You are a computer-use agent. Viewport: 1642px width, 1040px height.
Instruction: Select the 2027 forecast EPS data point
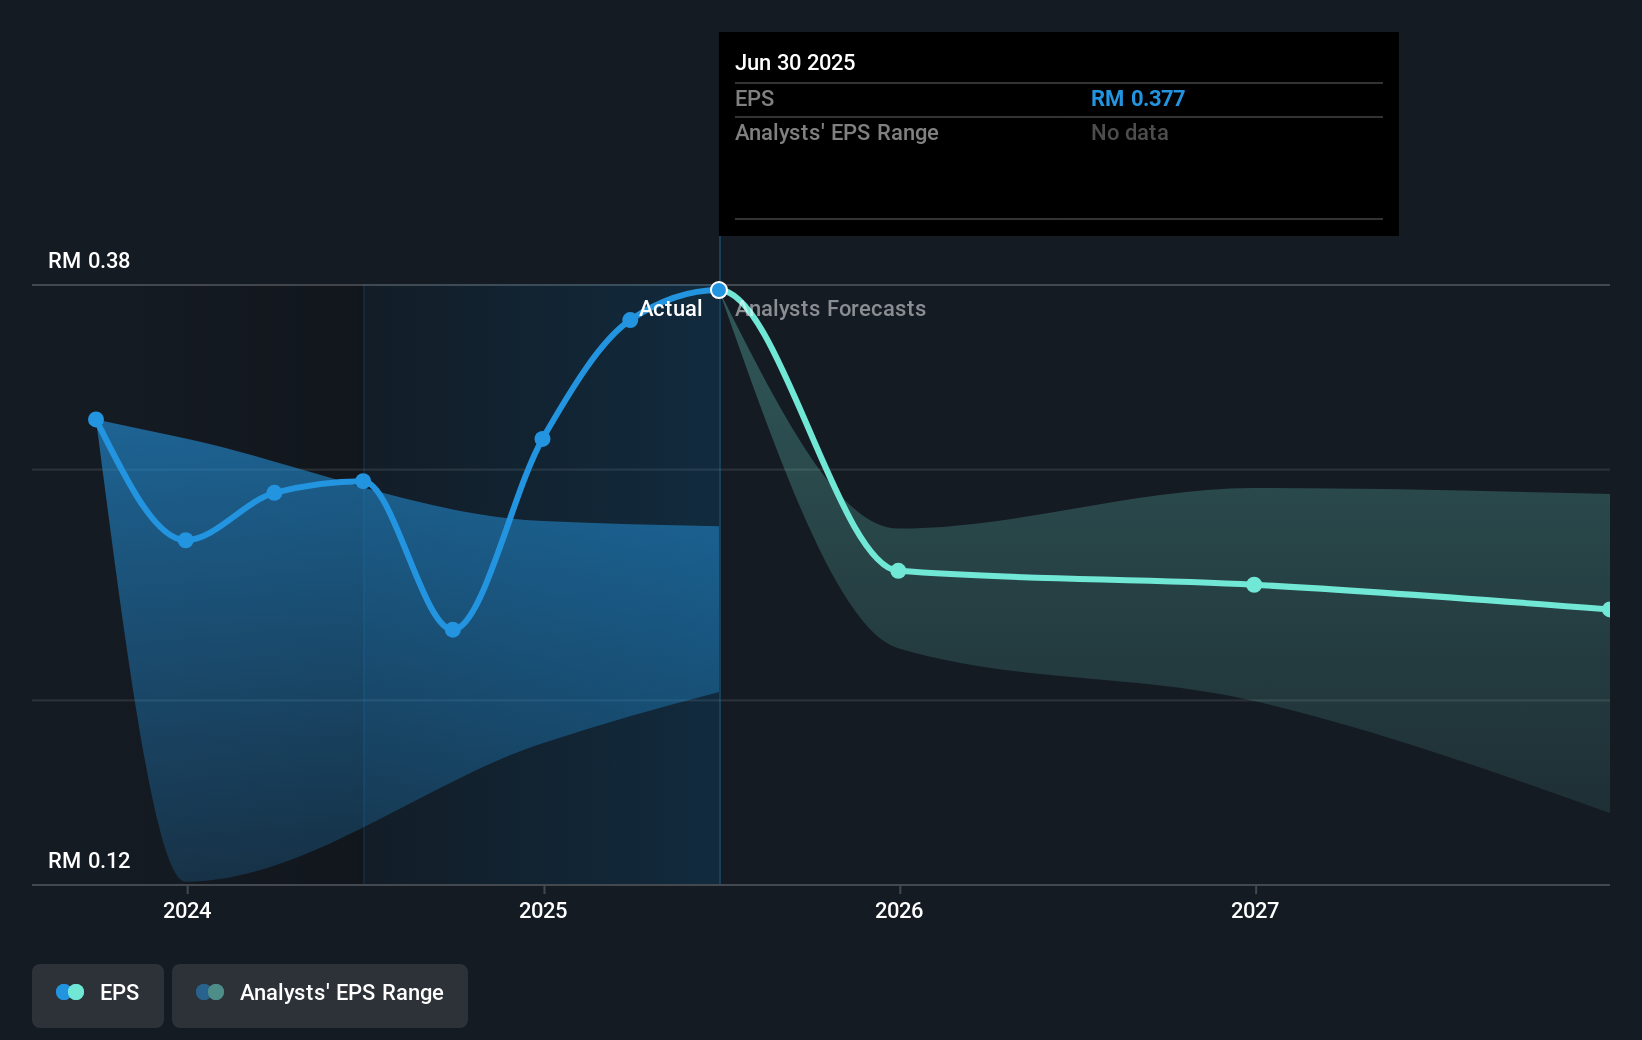(1254, 585)
